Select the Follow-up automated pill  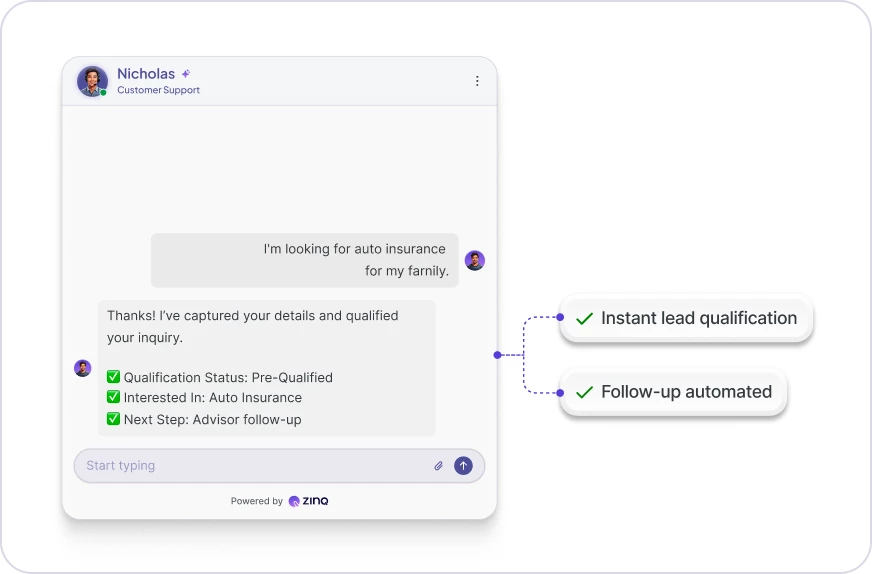(x=673, y=392)
